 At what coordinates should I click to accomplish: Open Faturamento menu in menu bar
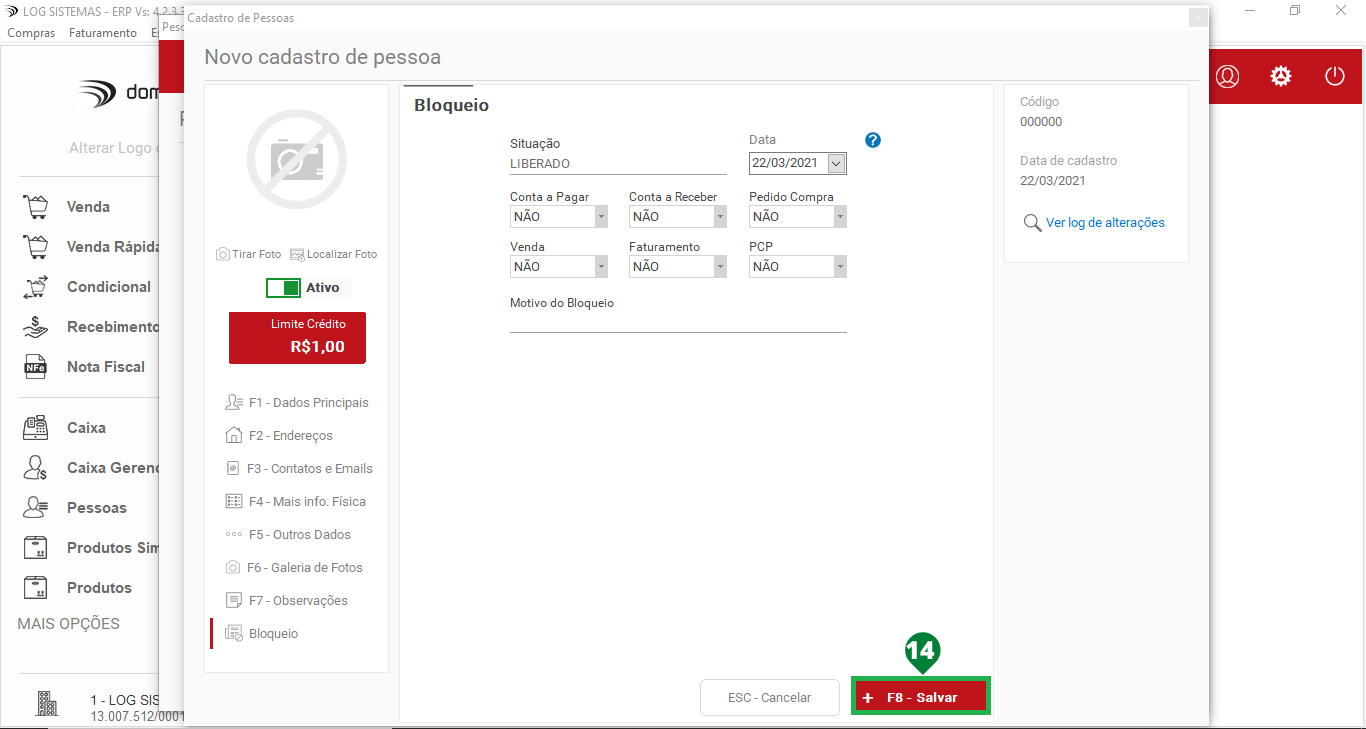tap(103, 33)
